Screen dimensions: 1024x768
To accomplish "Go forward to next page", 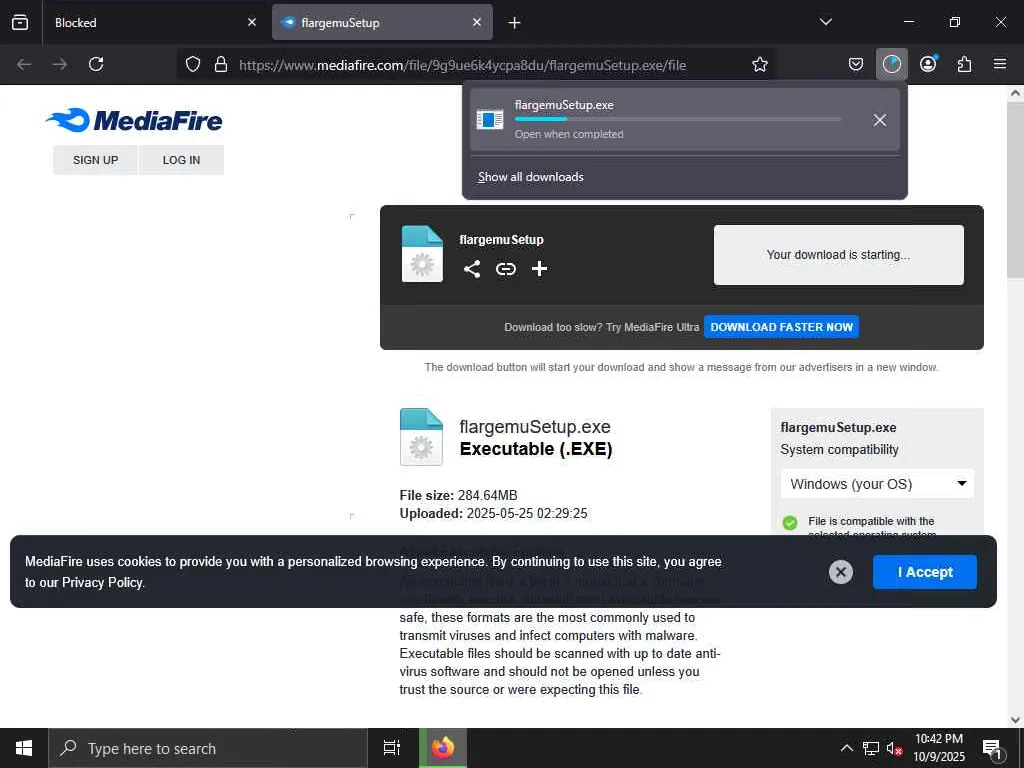I will click(x=60, y=64).
